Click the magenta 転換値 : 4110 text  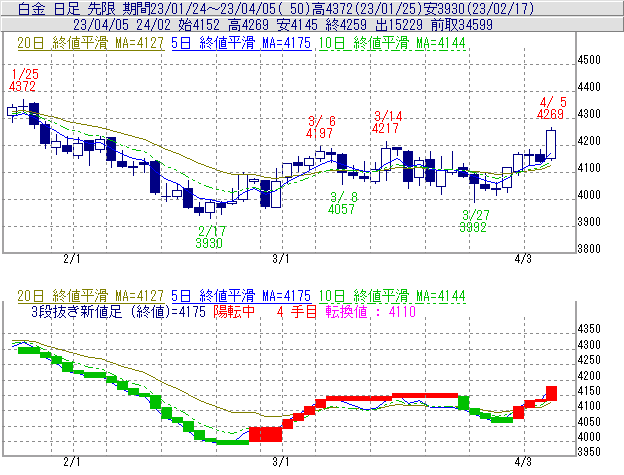pyautogui.click(x=370, y=311)
